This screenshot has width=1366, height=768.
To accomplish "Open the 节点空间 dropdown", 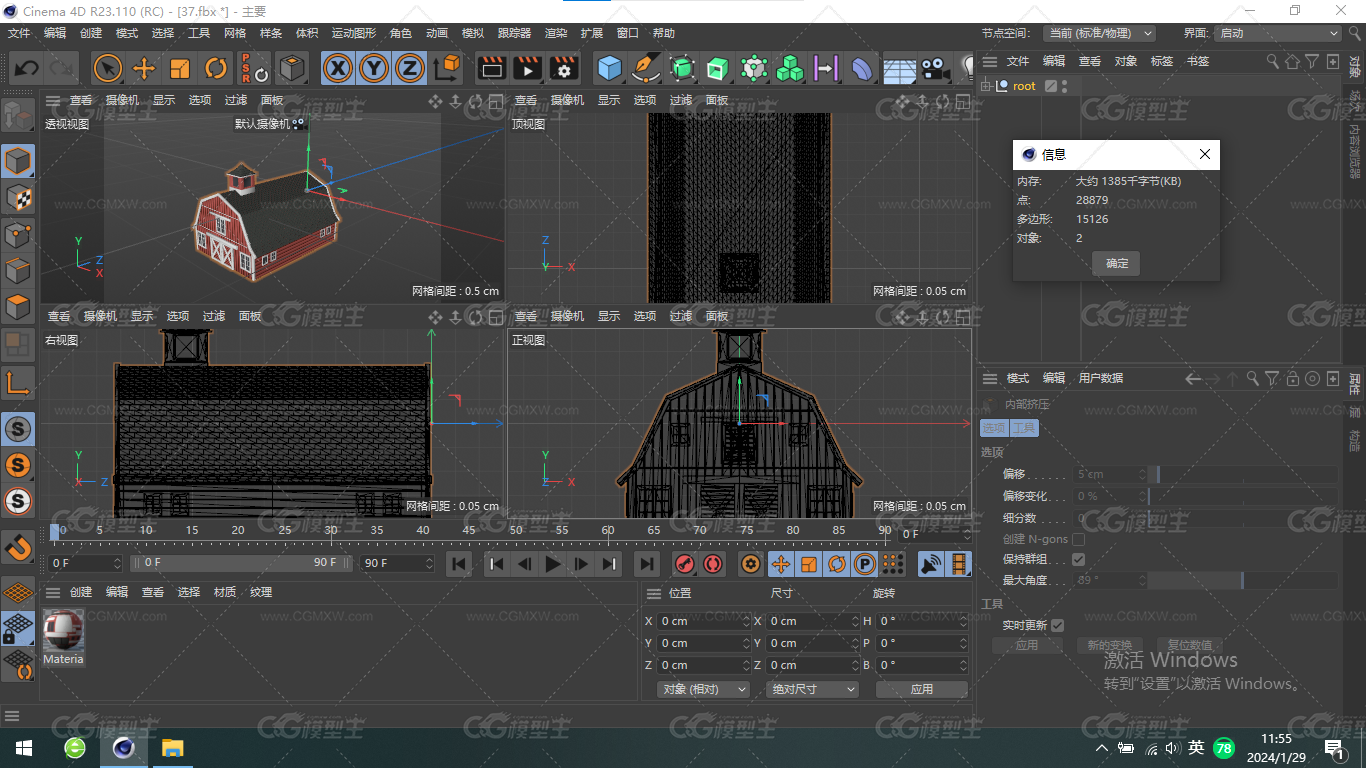I will pyautogui.click(x=1099, y=33).
